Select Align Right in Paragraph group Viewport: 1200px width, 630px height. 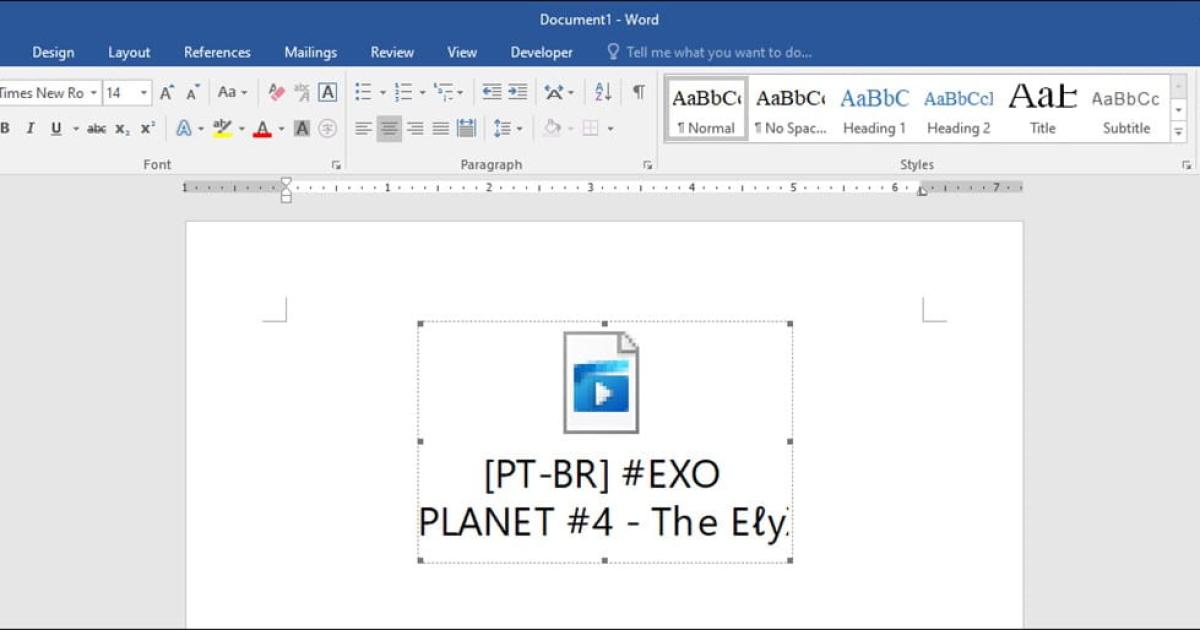(415, 128)
